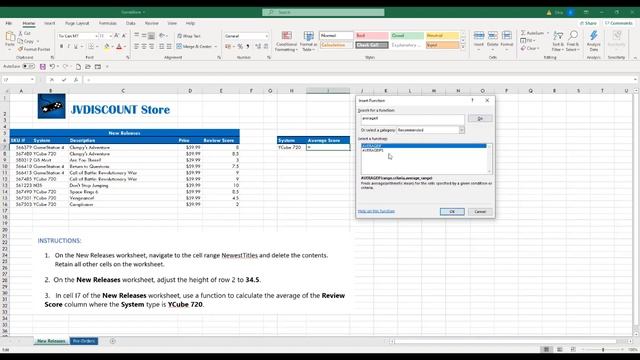This screenshot has width=640, height=360.
Task: Select the Format Painter tool
Action: pos(34,49)
